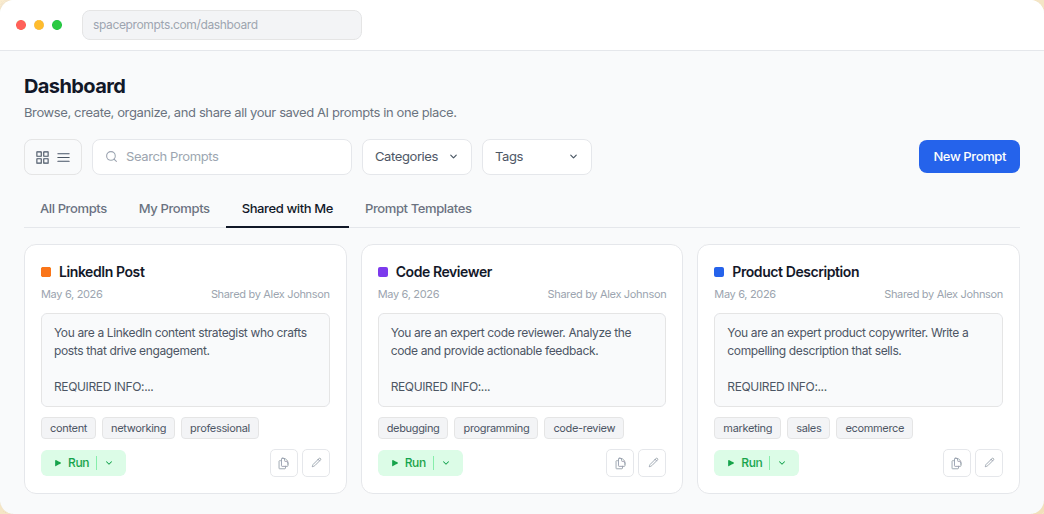Screen dimensions: 1044x514
Task: Edit the LinkedIn Post prompt
Action: 316,463
